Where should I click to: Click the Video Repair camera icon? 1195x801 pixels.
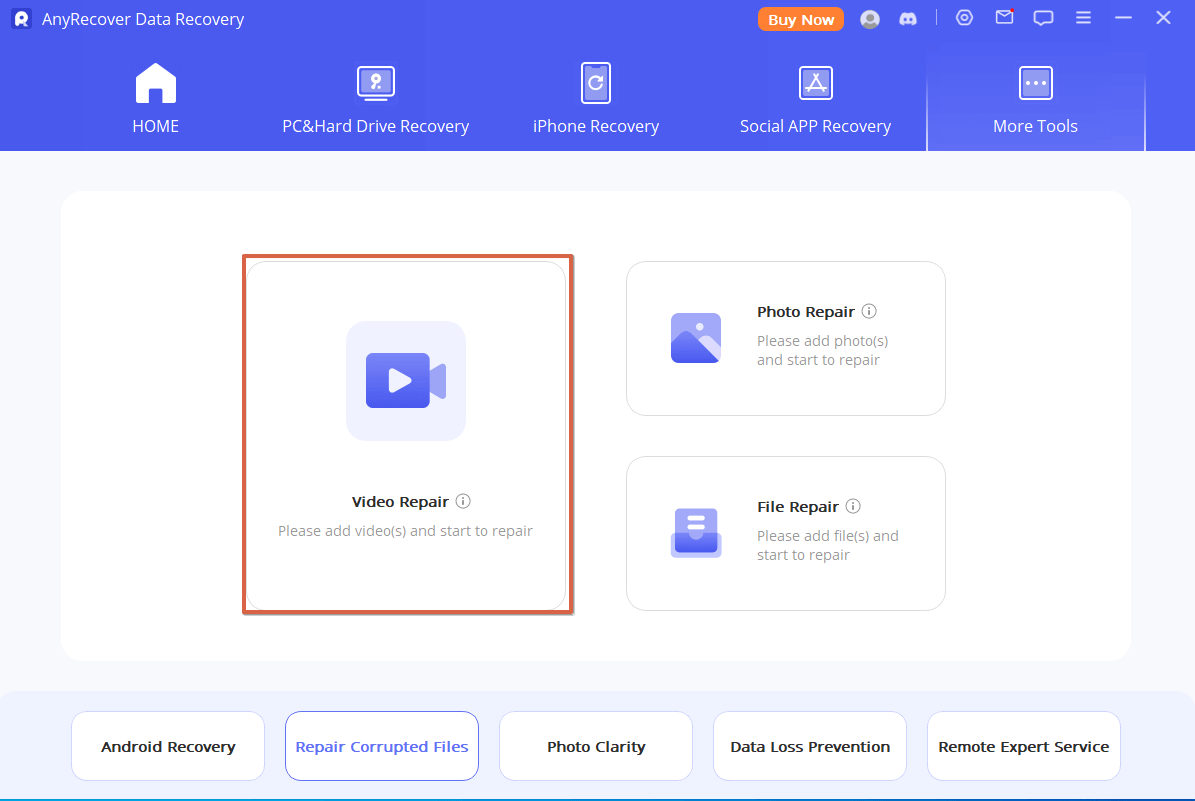[x=405, y=380]
